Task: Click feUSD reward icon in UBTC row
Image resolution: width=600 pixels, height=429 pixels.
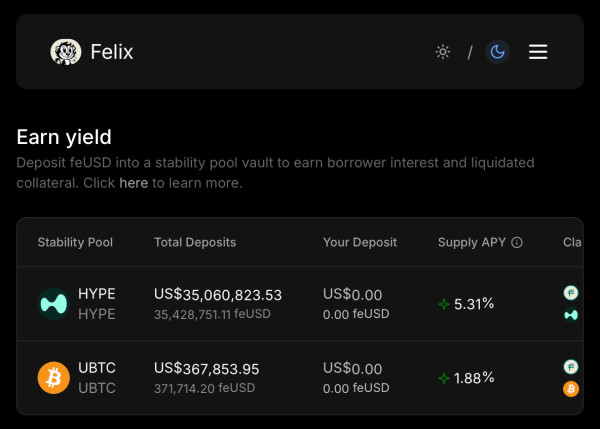Action: [571, 367]
